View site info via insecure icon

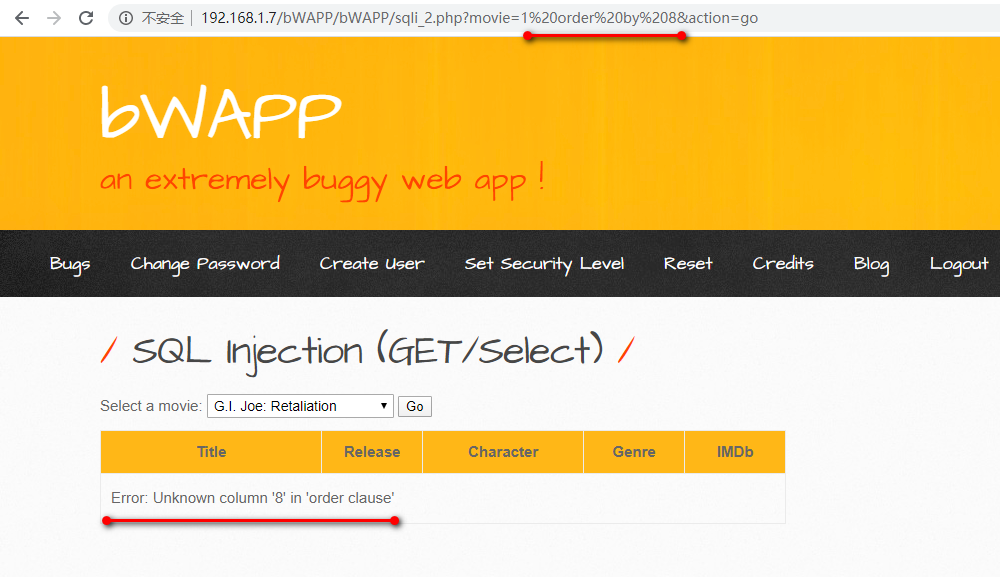pos(126,18)
